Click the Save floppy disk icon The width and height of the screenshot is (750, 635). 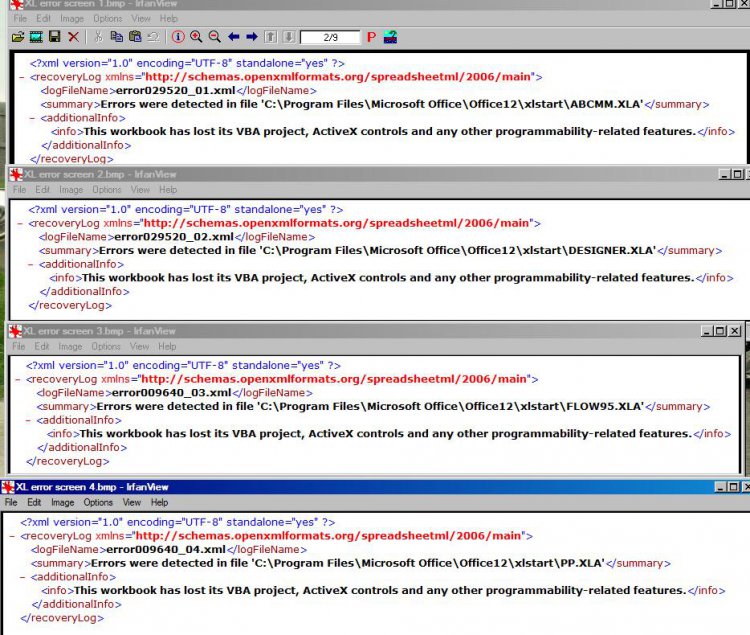55,37
